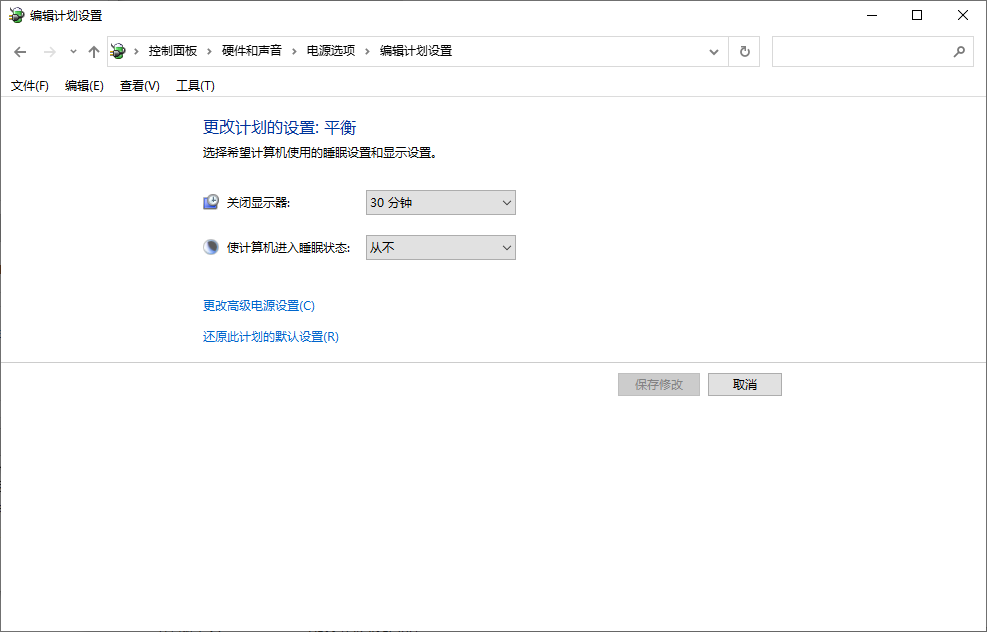
Task: Click 硬件和声音 in the breadcrumb path
Action: (x=251, y=51)
